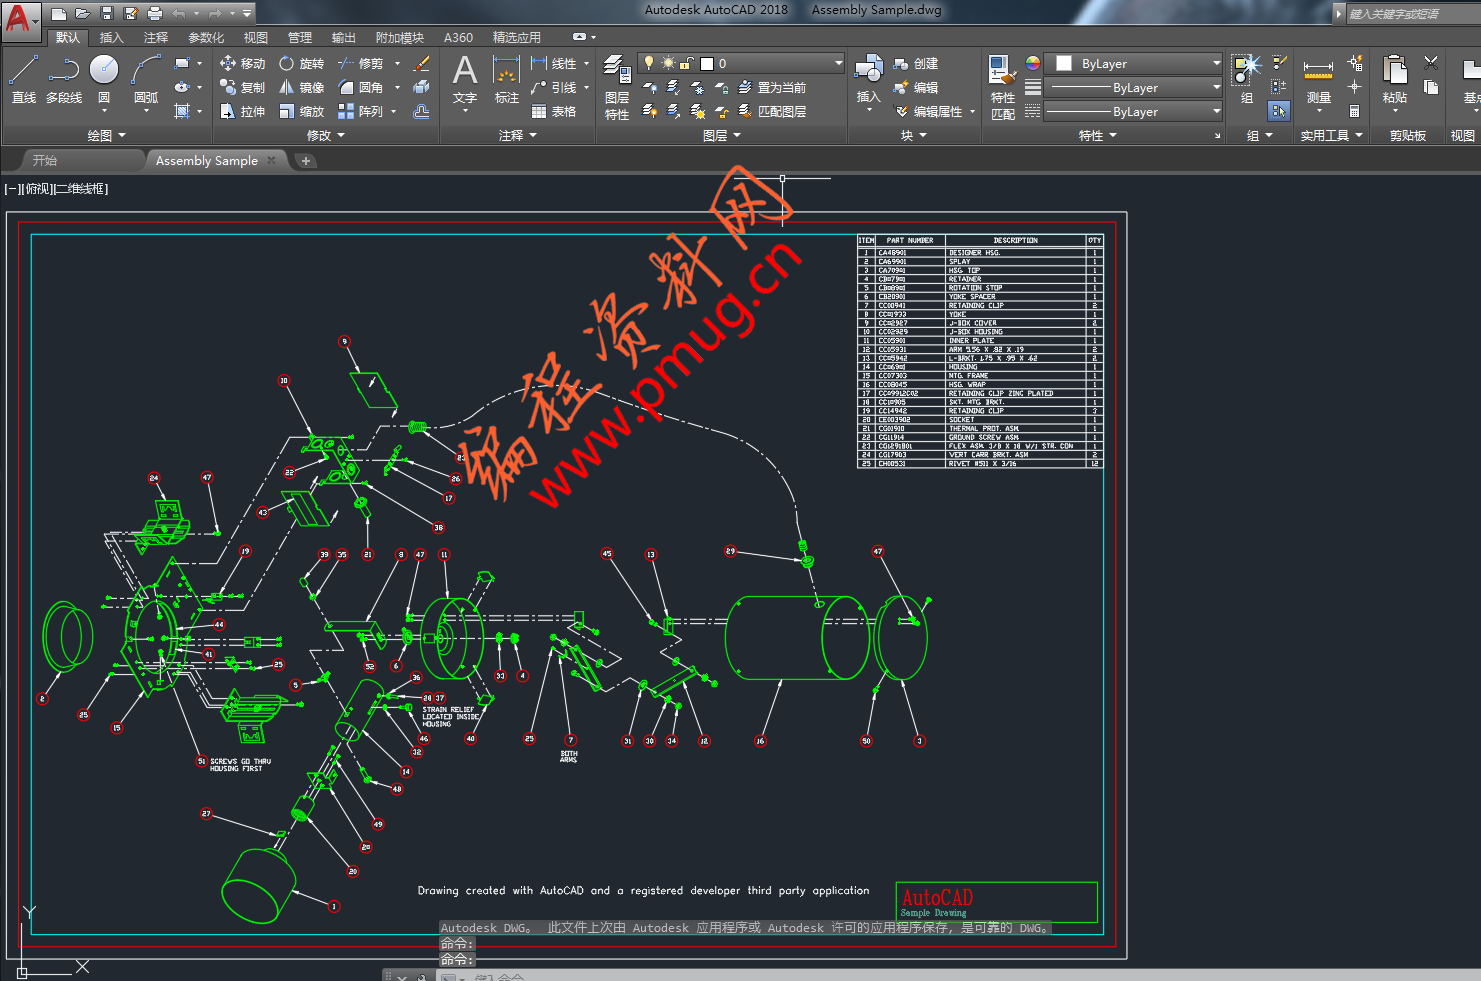Image resolution: width=1481 pixels, height=981 pixels.
Task: Click the Scale (缩放) tool
Action: (x=302, y=111)
